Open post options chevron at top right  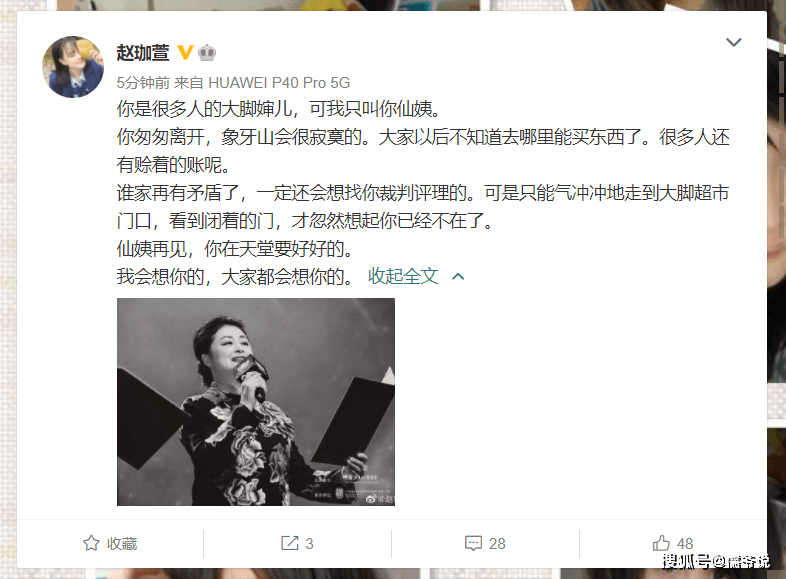coord(734,42)
